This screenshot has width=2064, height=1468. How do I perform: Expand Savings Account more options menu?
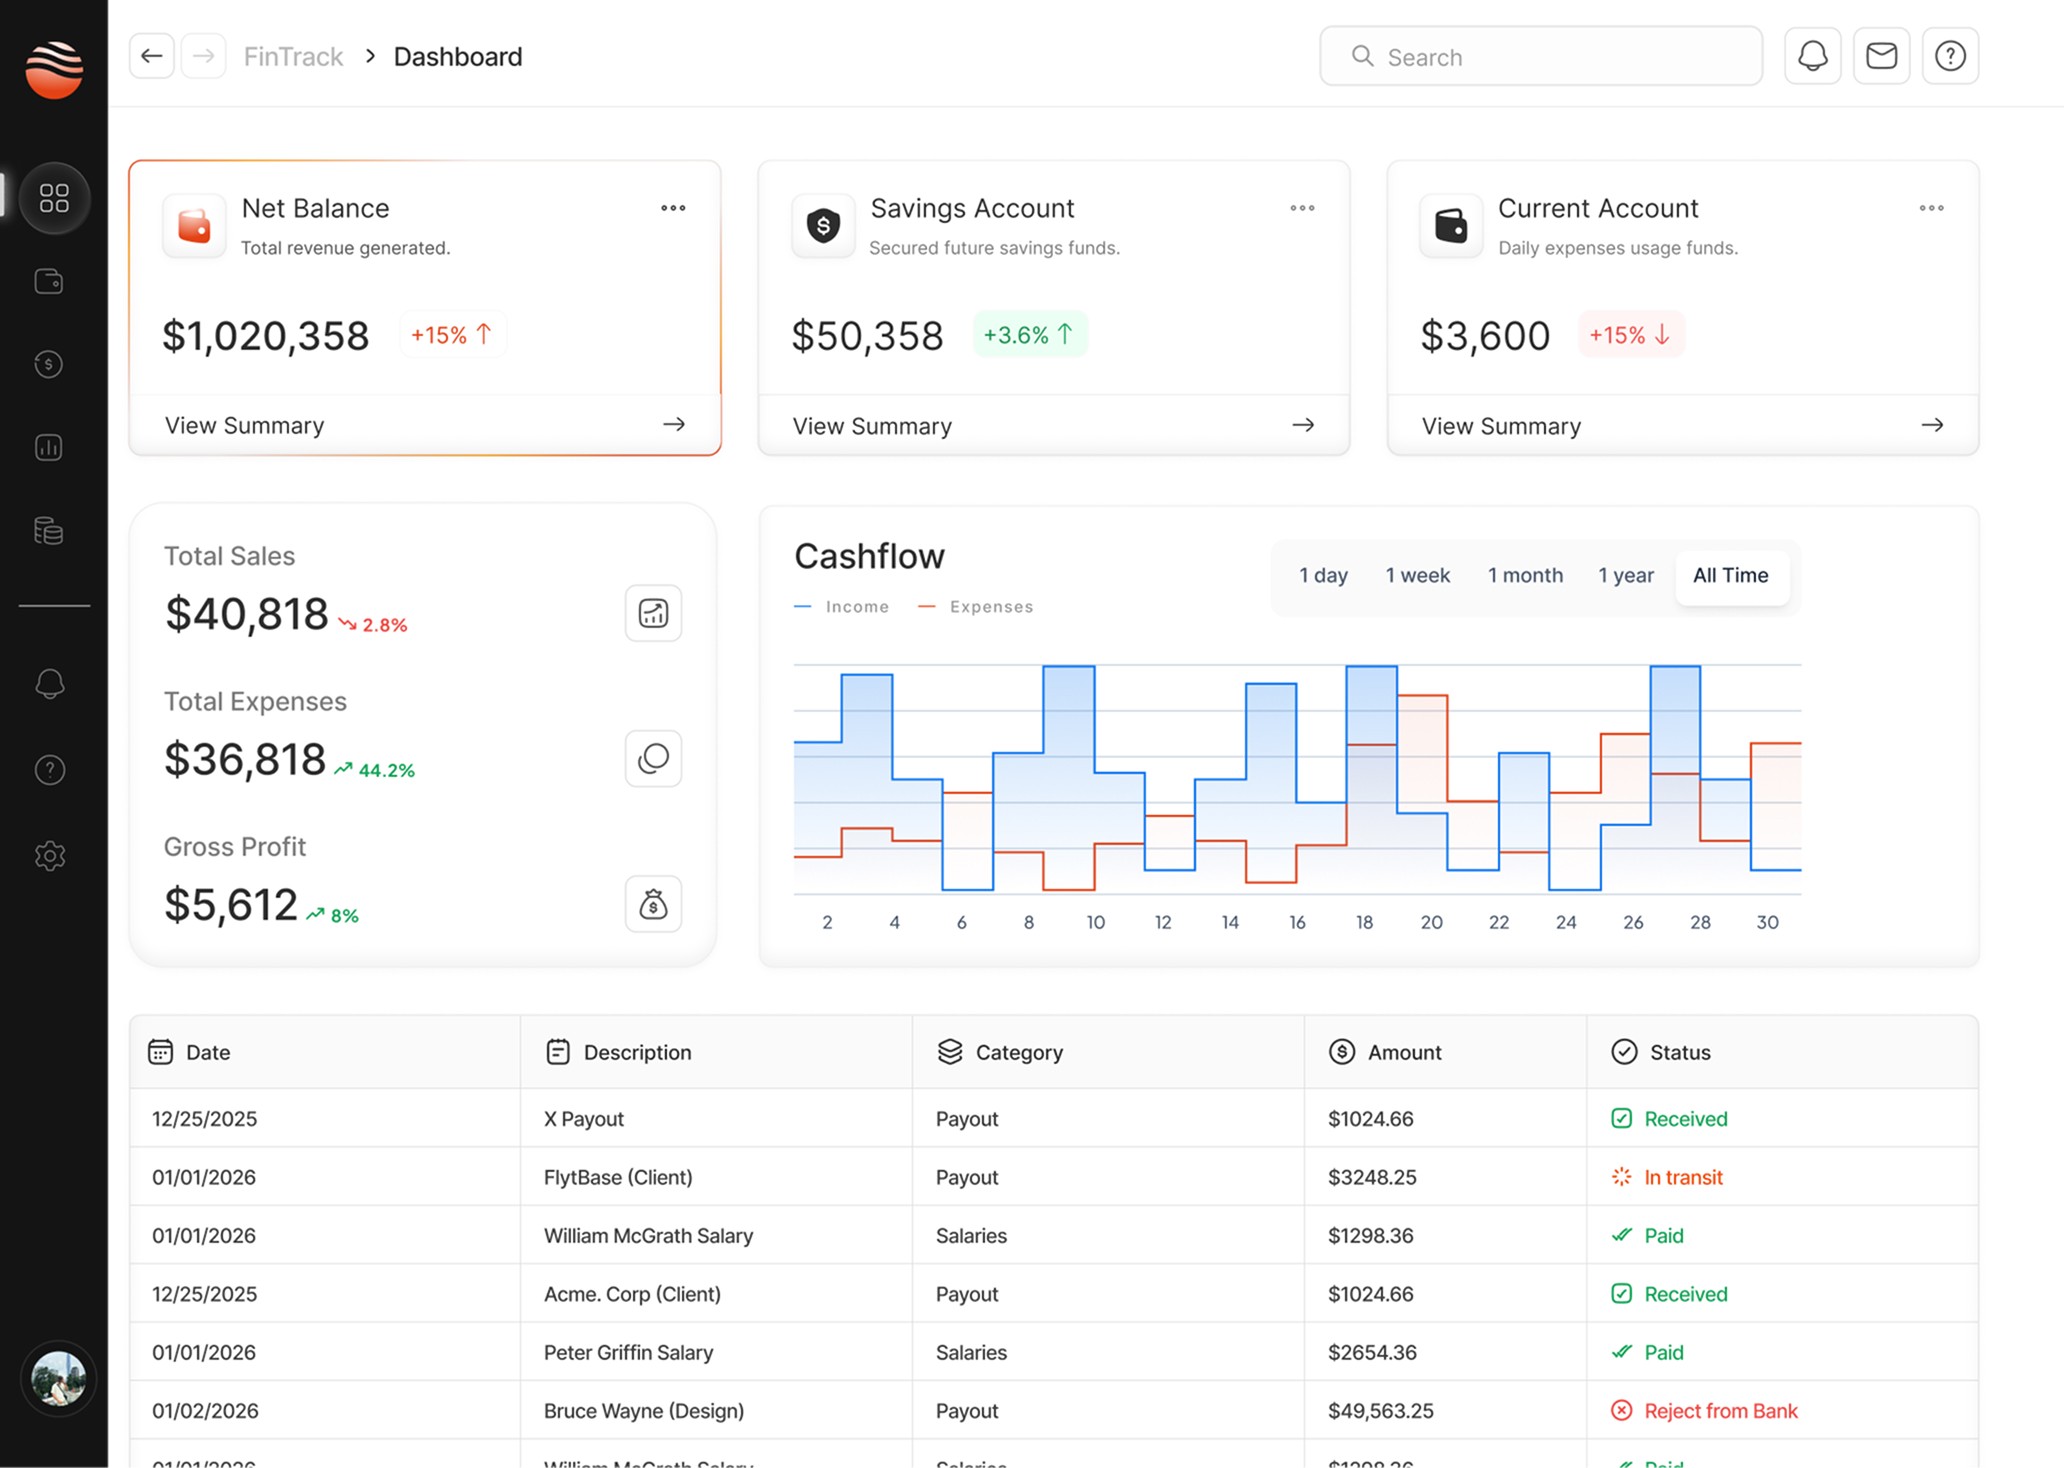(x=1302, y=208)
